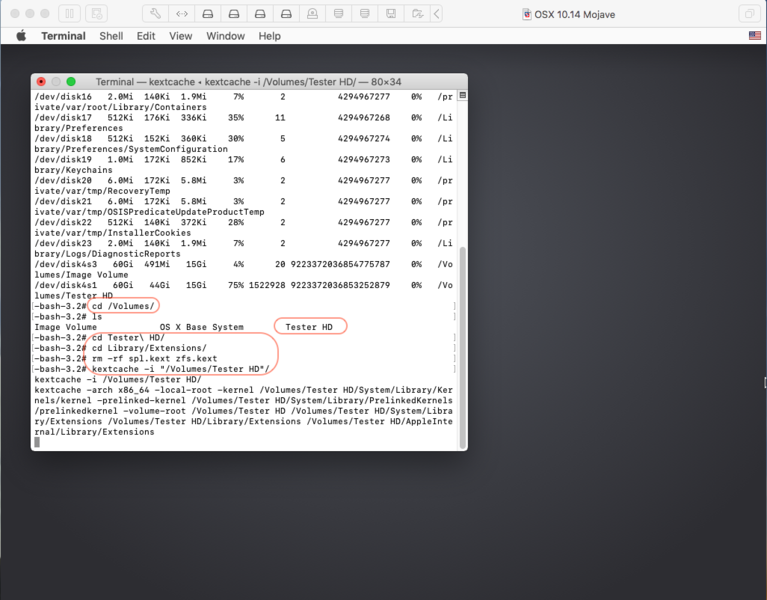Screen dimensions: 767x600
Task: Click the camera device icon in VM toolbar
Action: point(312,14)
